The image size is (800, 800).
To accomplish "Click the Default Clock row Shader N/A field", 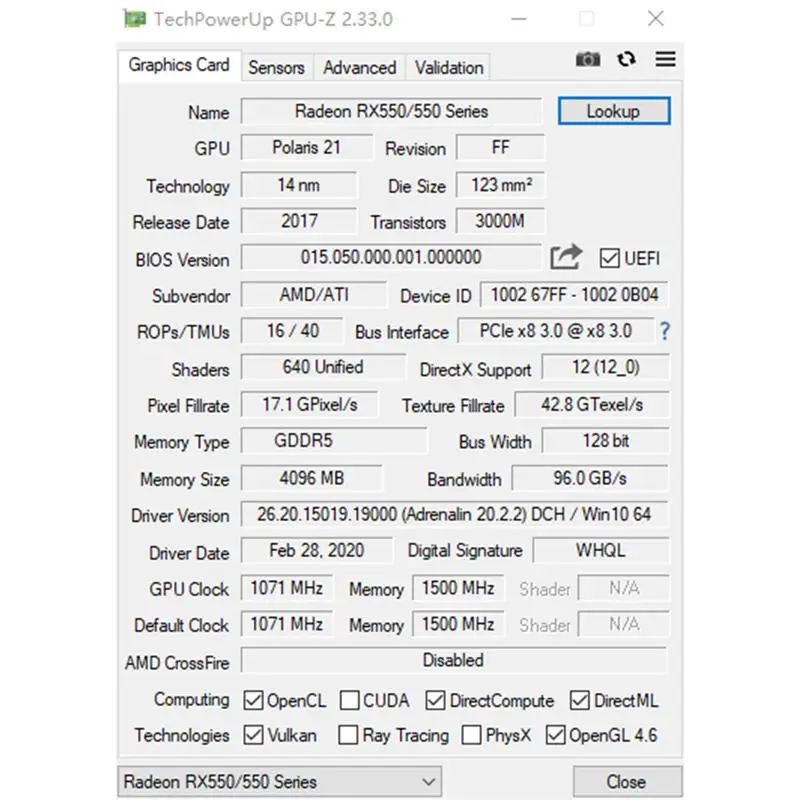I will click(x=623, y=624).
